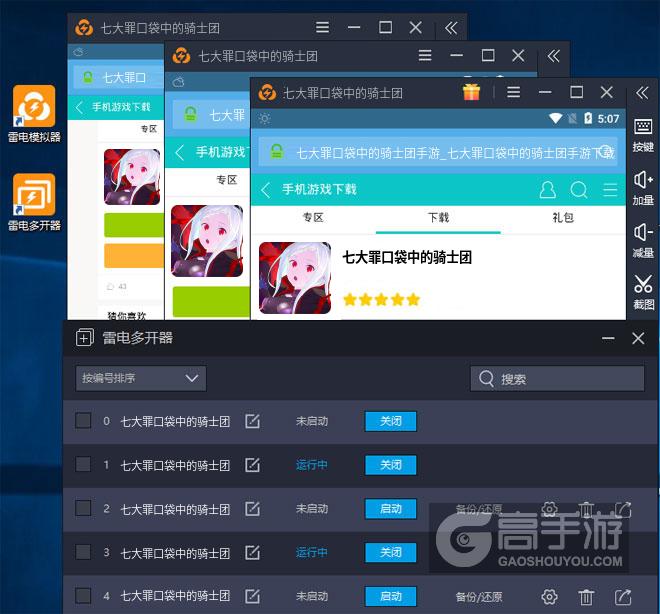This screenshot has height=614, width=660.
Task: Switch to the 礼包 tab
Action: tap(563, 218)
